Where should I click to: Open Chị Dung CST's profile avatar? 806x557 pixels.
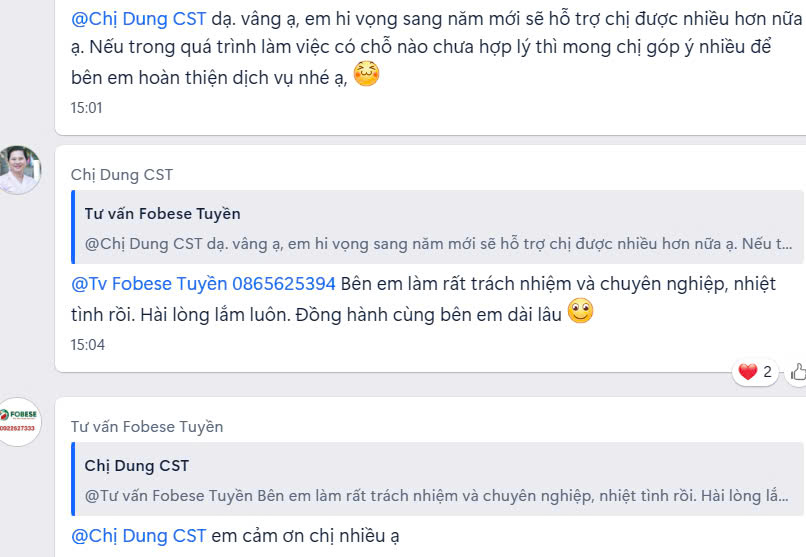click(19, 170)
